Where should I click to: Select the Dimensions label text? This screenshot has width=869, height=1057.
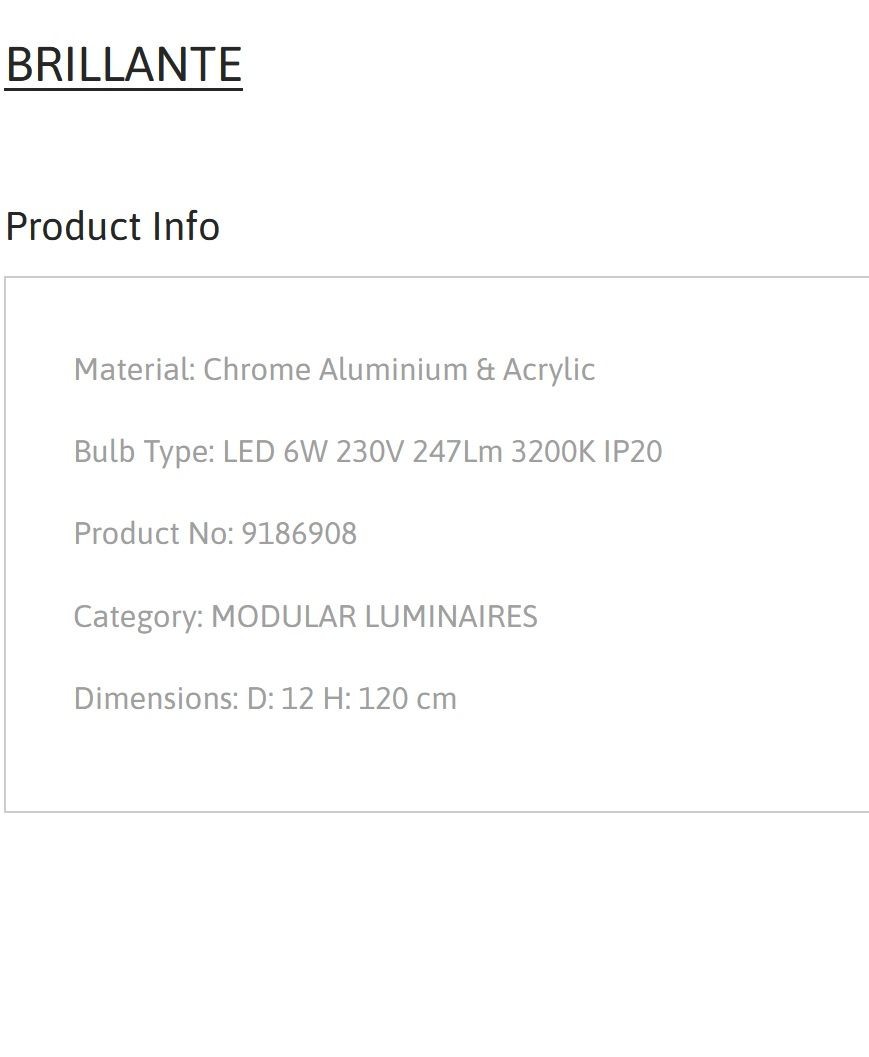(x=156, y=699)
